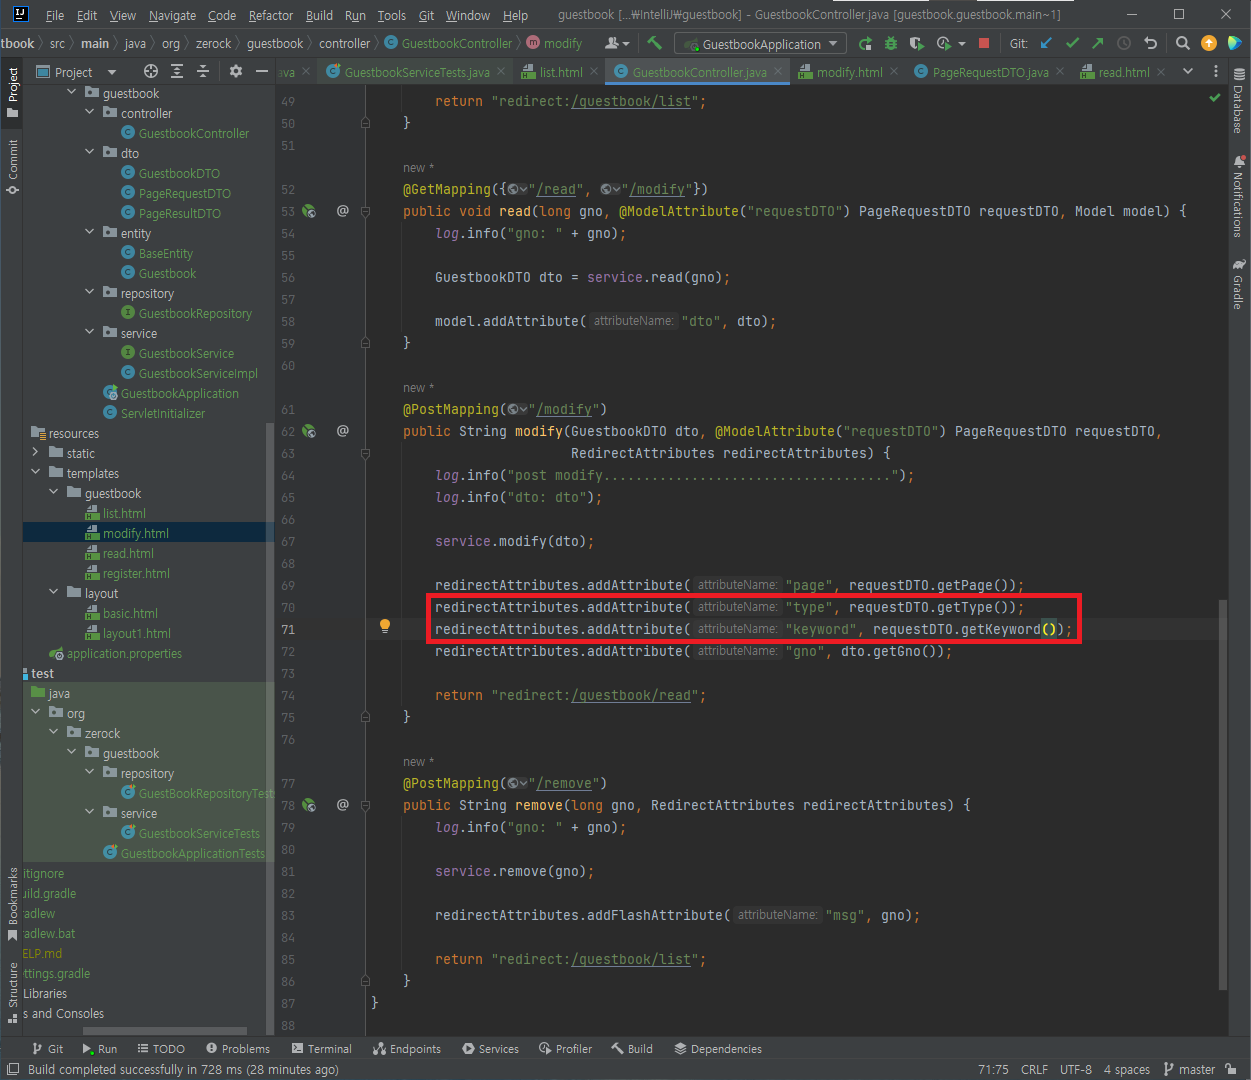
Task: Hide the Project panel with minus icon
Action: point(262,71)
